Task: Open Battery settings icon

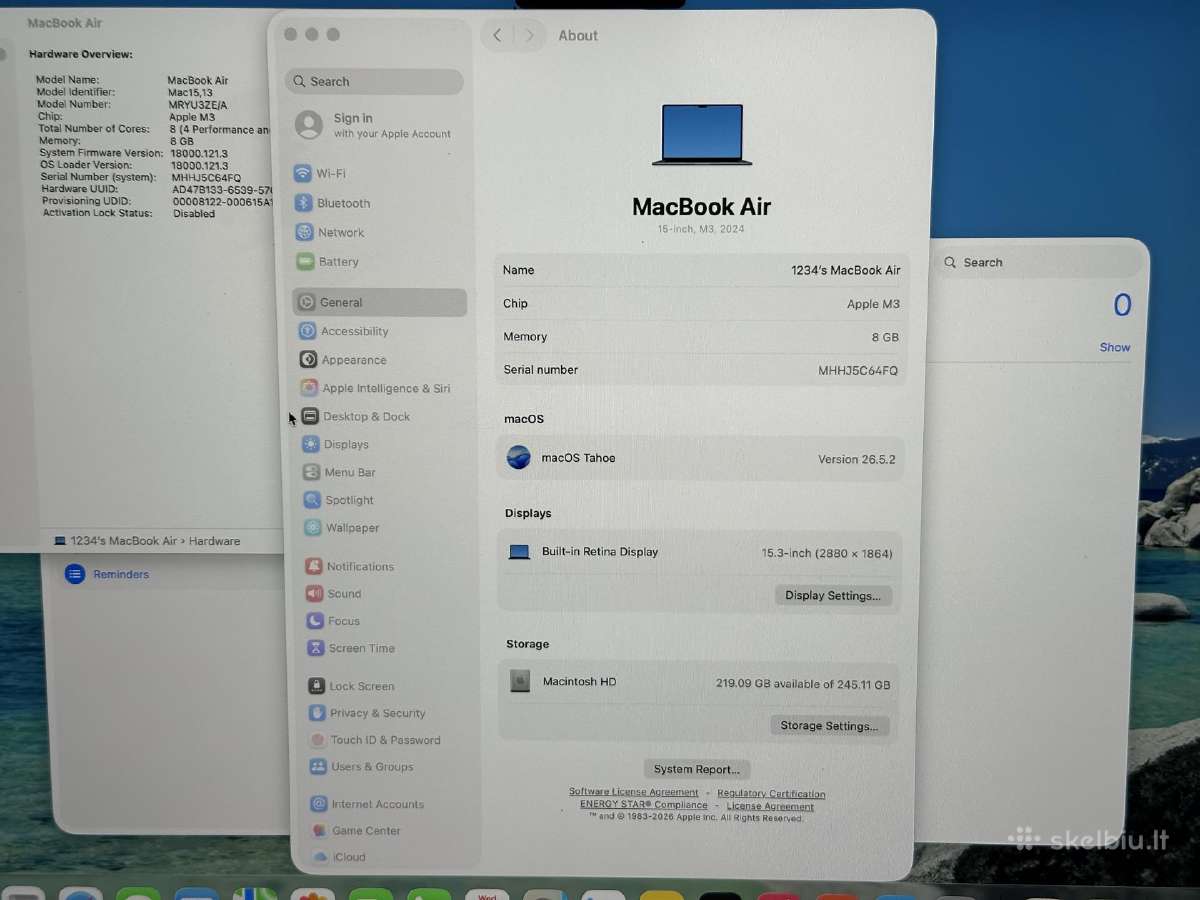Action: point(305,262)
